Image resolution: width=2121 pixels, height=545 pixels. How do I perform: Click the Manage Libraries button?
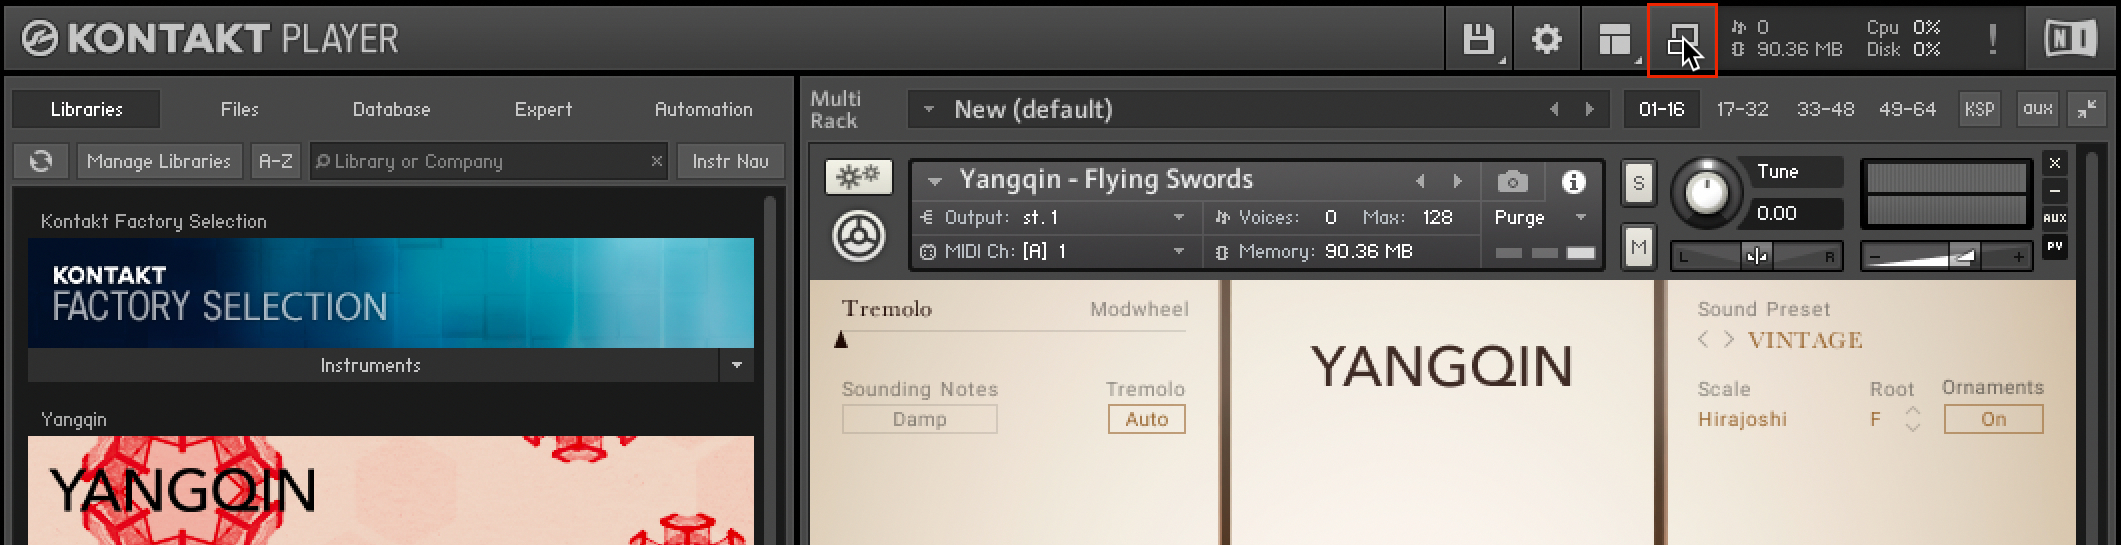(x=159, y=161)
